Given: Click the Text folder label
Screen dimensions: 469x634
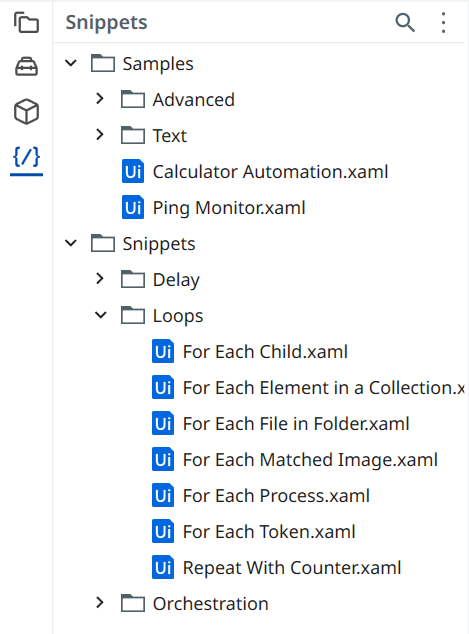Looking at the screenshot, I should tap(170, 135).
